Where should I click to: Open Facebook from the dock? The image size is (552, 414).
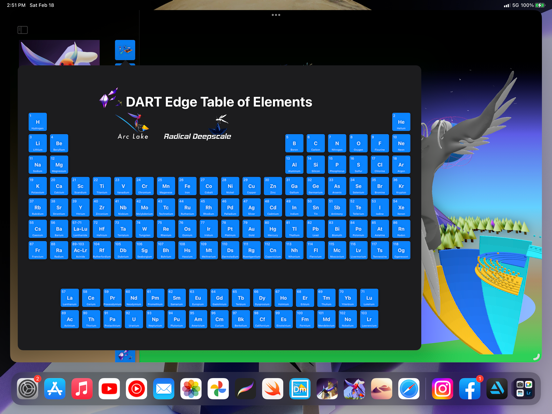coord(470,389)
